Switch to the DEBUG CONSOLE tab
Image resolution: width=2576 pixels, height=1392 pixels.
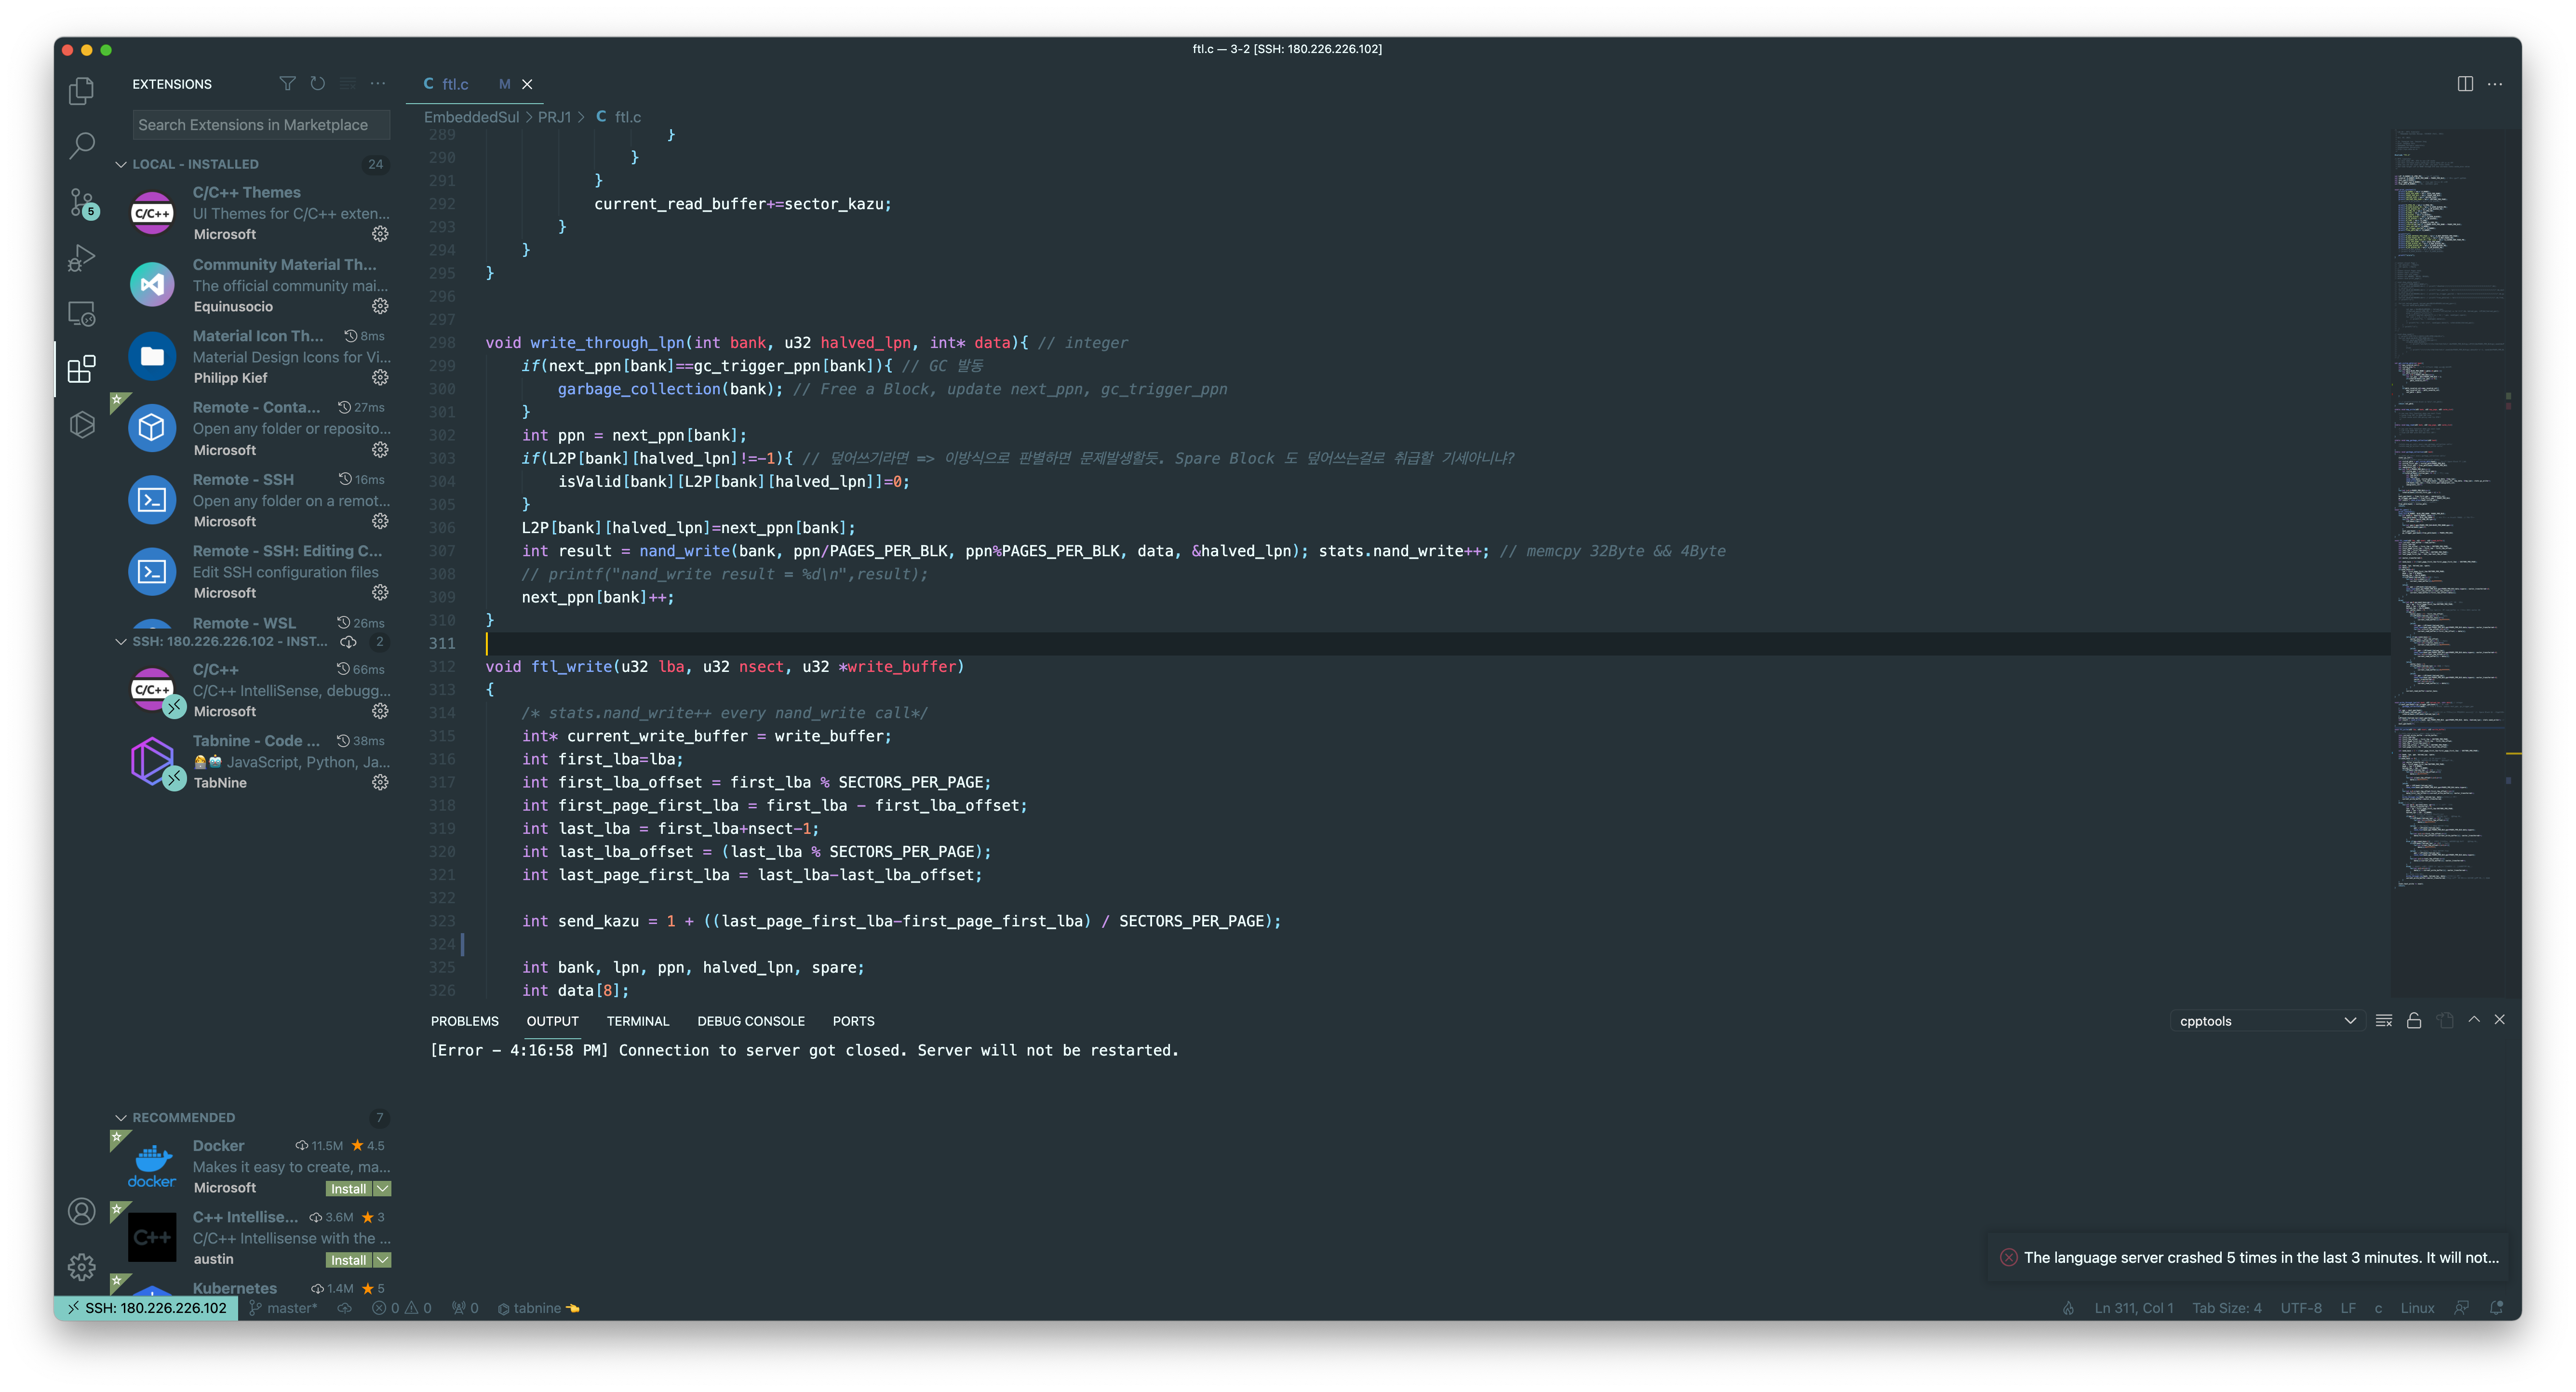[x=751, y=1021]
